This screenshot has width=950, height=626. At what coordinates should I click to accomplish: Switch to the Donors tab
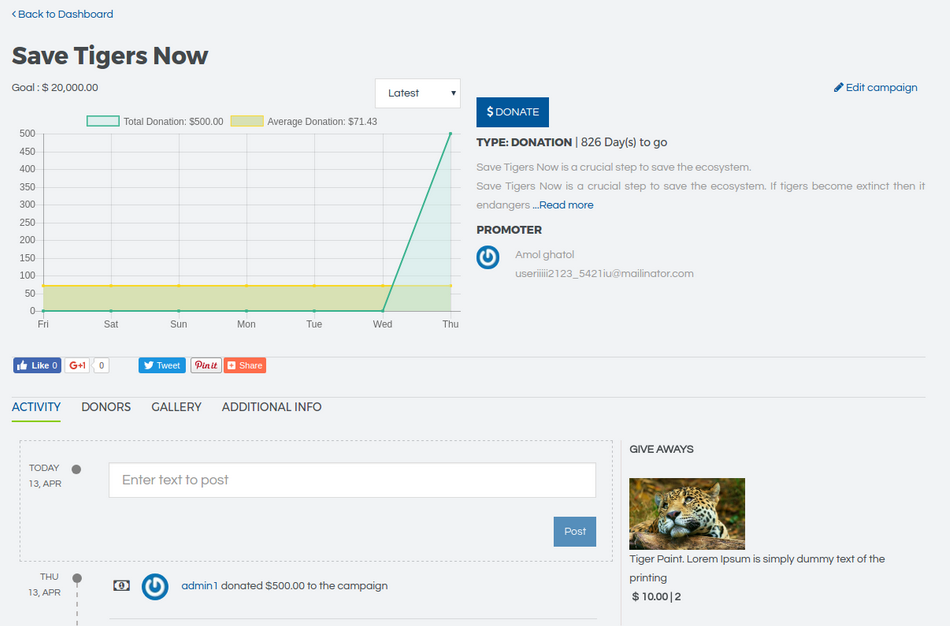pyautogui.click(x=106, y=407)
